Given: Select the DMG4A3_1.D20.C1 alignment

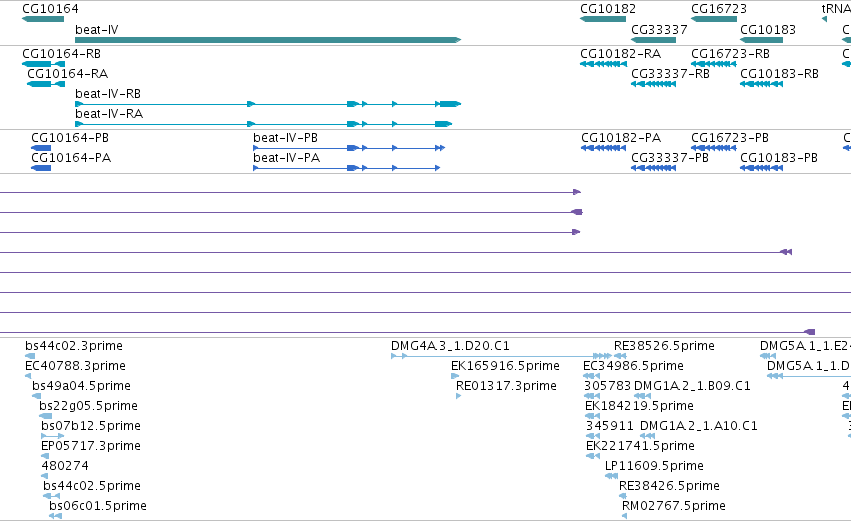Looking at the screenshot, I should pos(501,356).
